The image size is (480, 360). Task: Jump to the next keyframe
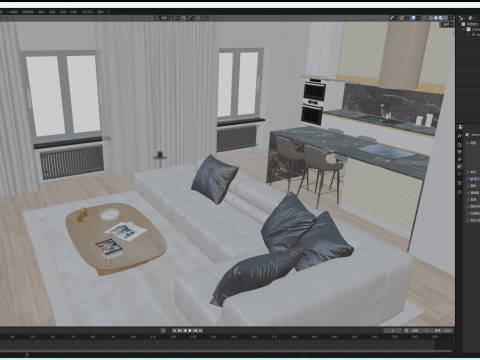coord(195,330)
